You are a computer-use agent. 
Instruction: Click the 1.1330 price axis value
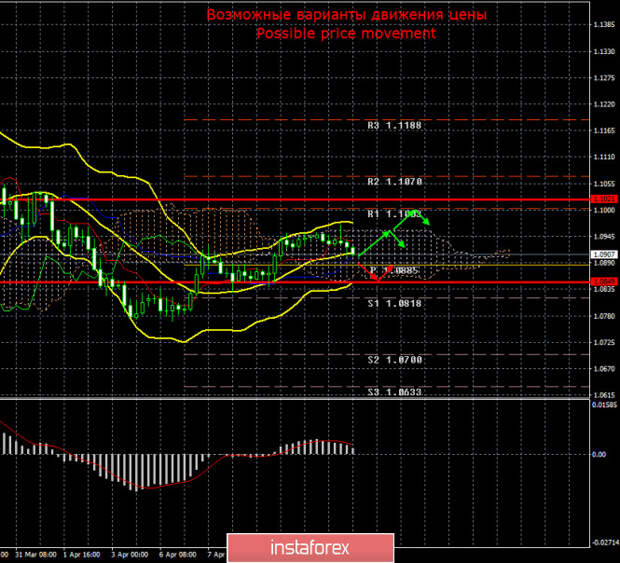tap(604, 51)
